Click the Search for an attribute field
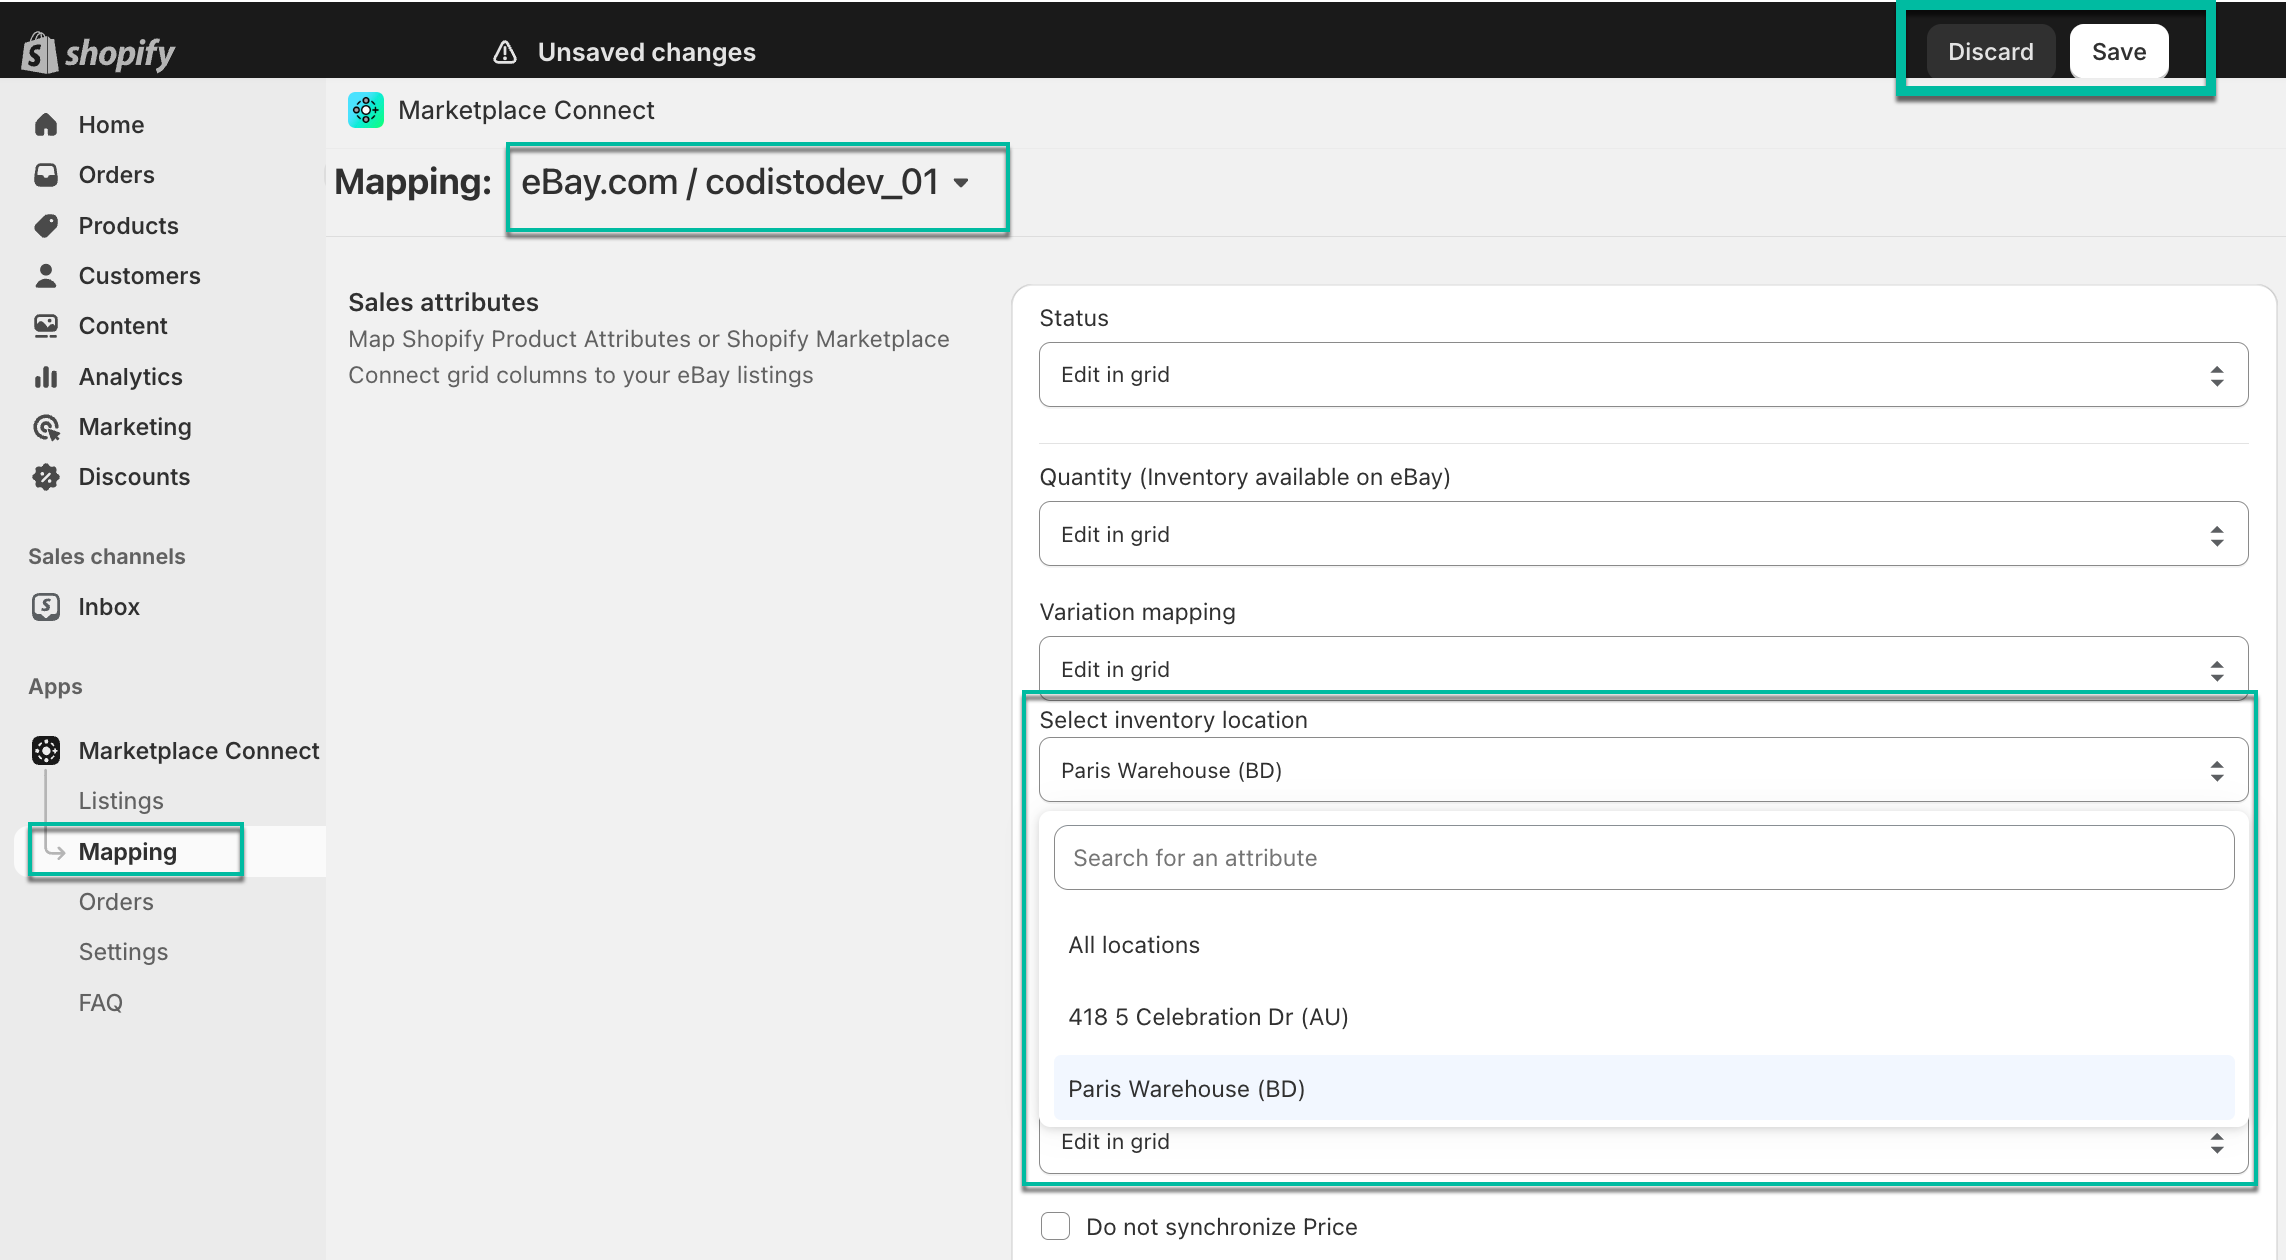This screenshot has width=2286, height=1260. (x=1643, y=858)
